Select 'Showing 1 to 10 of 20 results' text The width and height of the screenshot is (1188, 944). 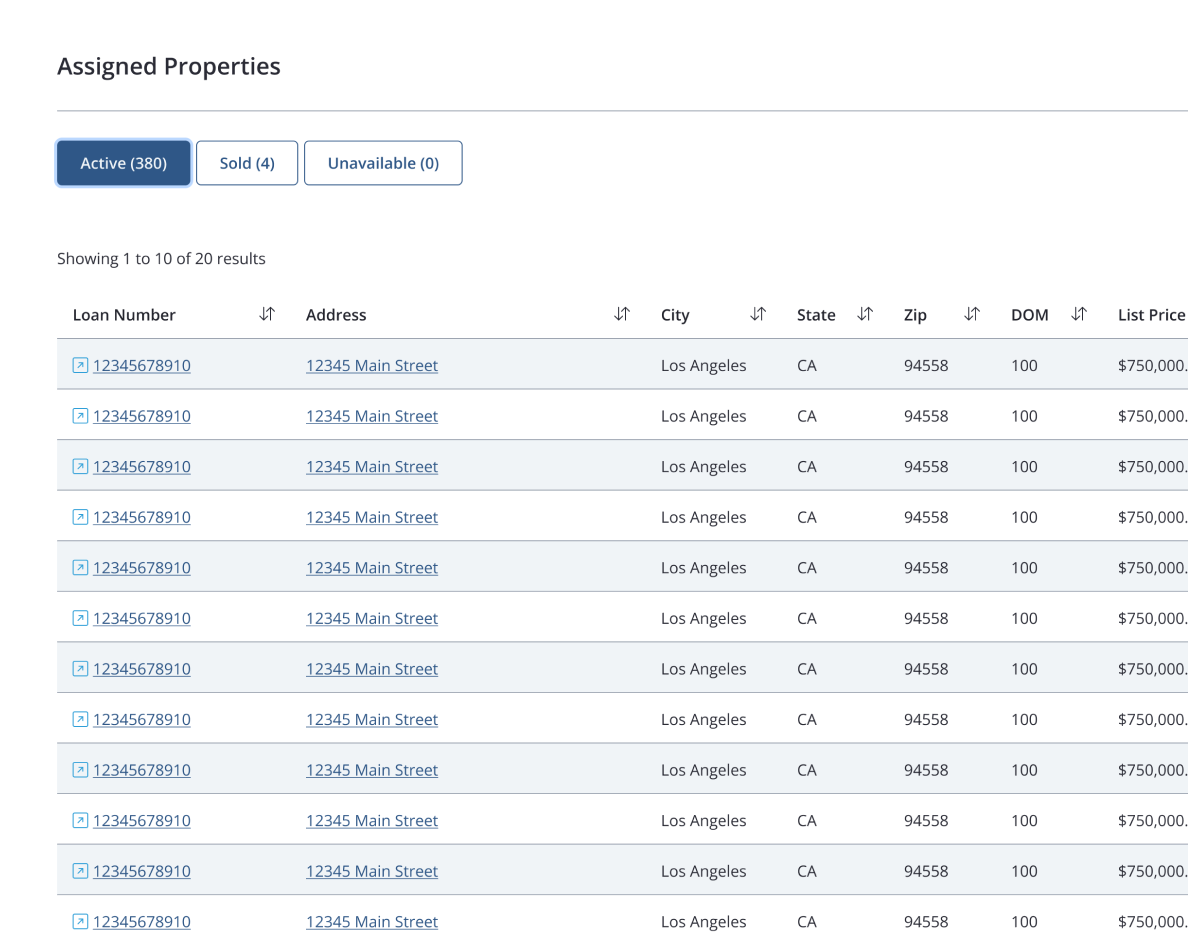point(161,259)
